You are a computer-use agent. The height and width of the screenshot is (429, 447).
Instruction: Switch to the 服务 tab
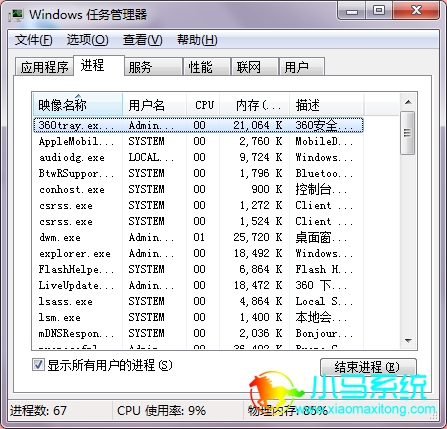coord(154,67)
